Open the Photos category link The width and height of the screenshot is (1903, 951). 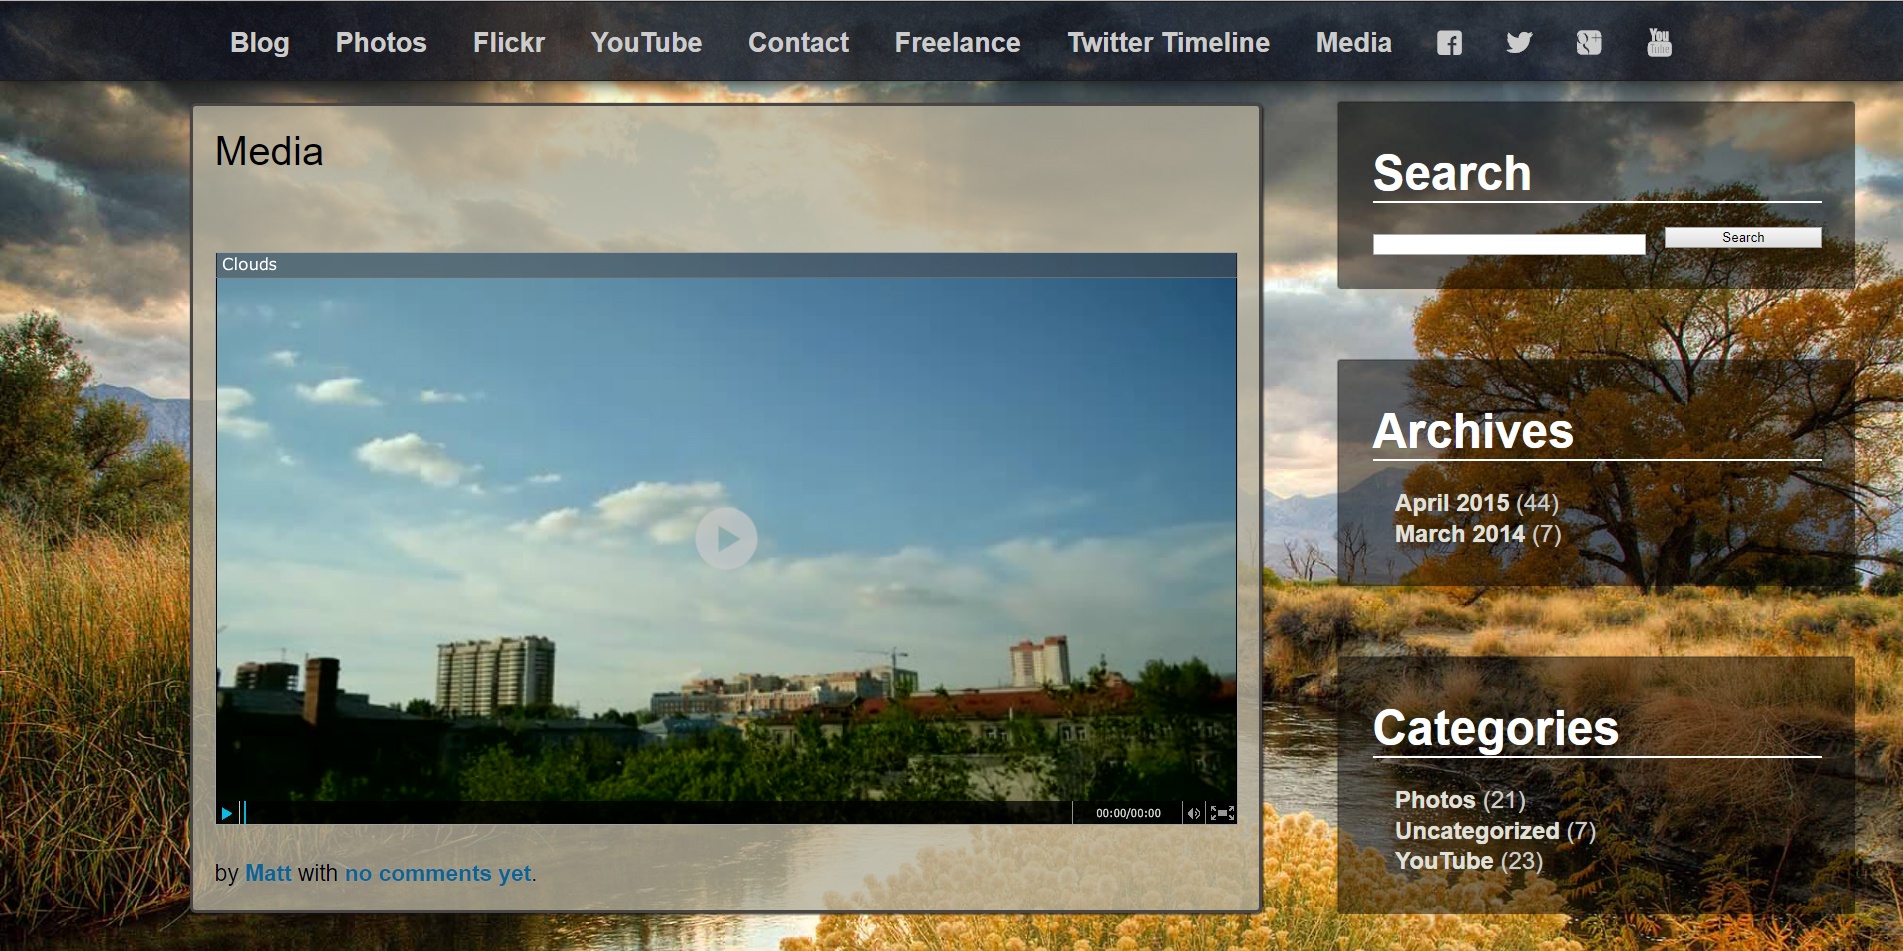click(1435, 800)
